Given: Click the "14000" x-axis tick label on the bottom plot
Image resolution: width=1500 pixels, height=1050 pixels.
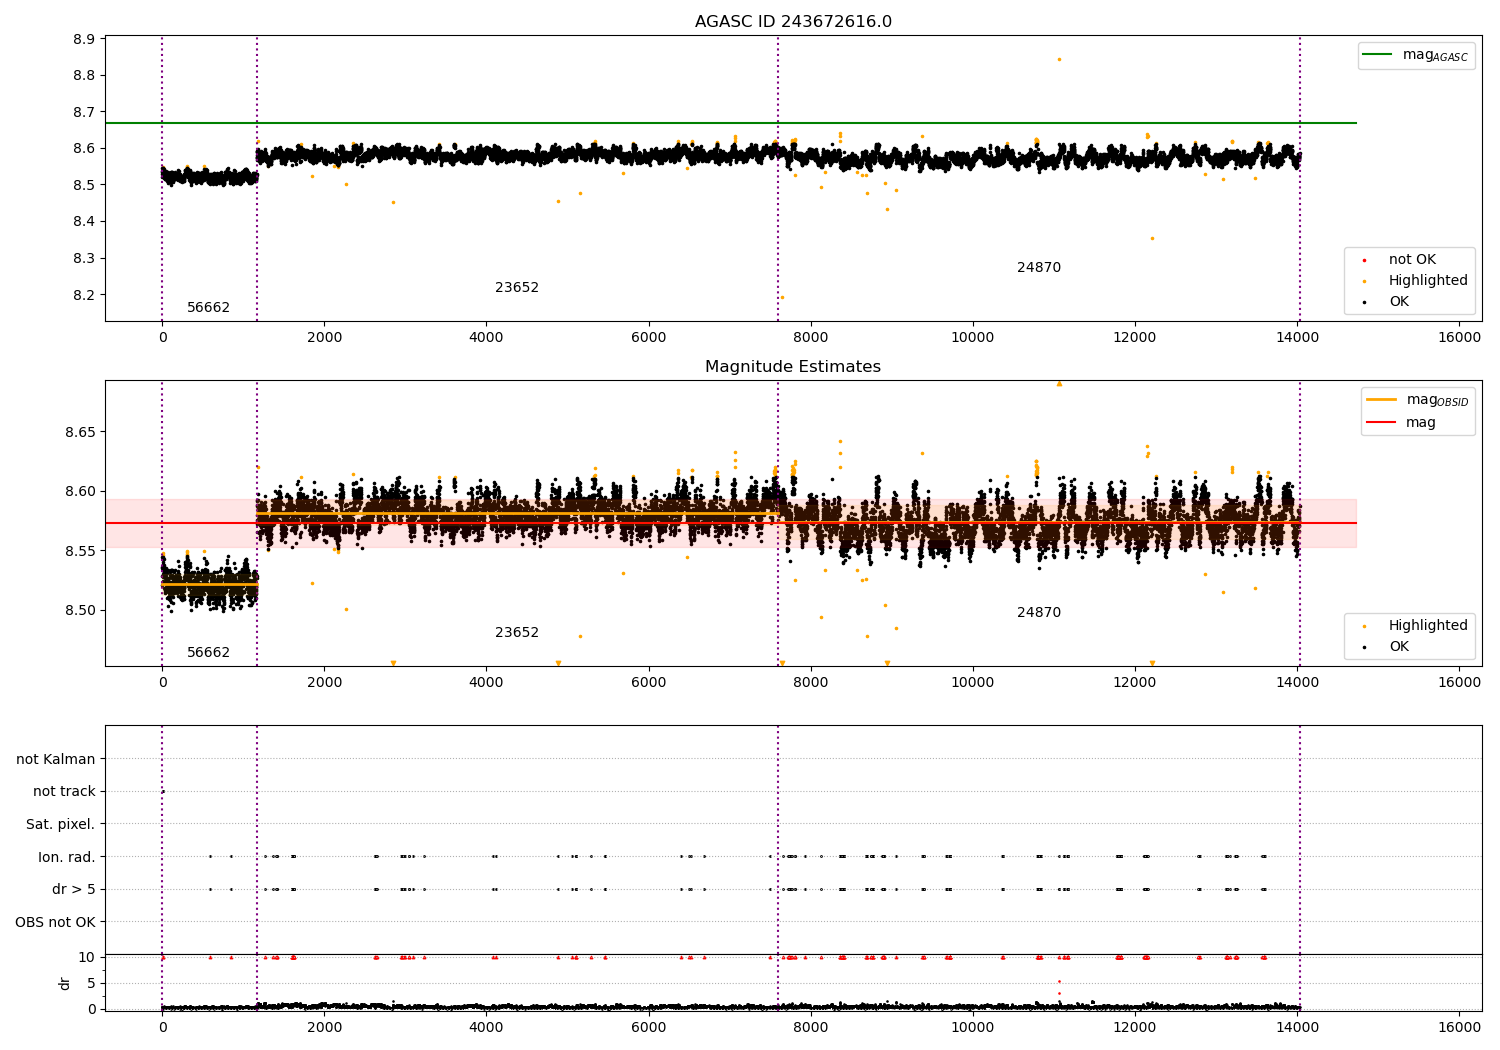Looking at the screenshot, I should point(1297,1027).
